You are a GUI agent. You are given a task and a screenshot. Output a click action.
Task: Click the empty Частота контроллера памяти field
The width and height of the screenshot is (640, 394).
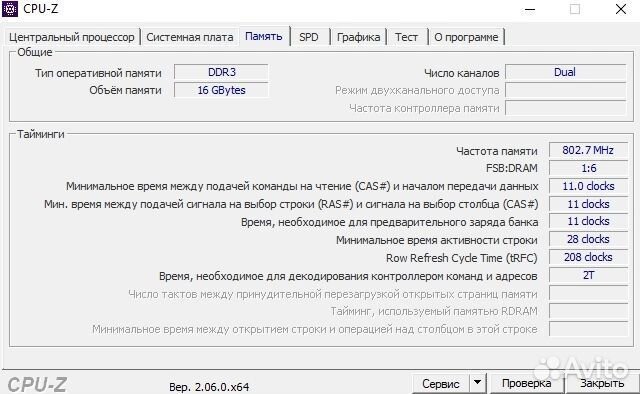coord(565,108)
